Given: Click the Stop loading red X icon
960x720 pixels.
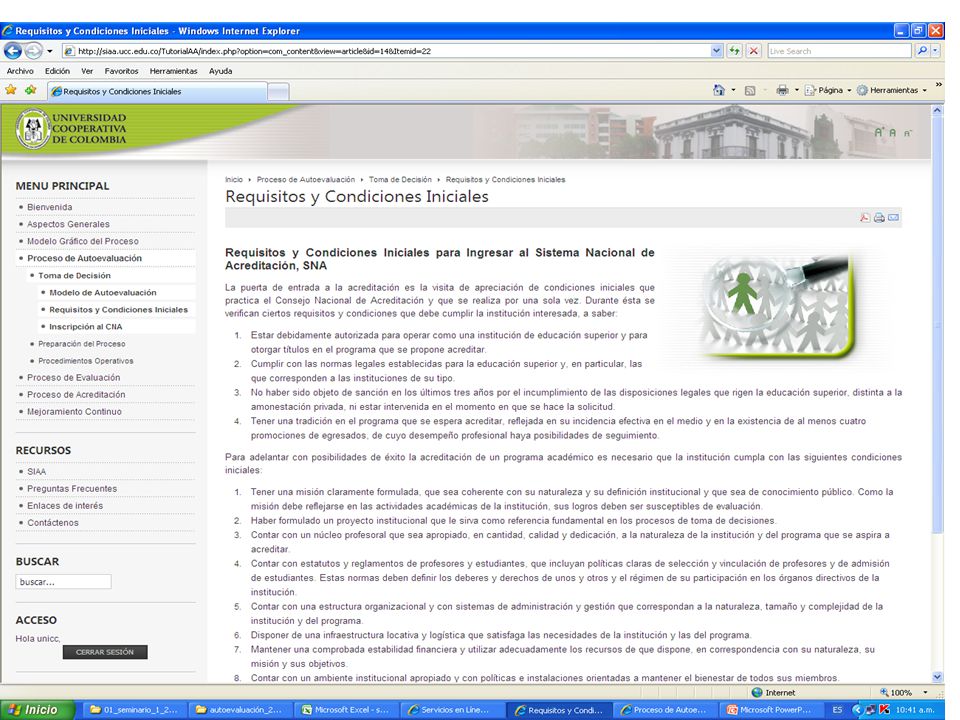Looking at the screenshot, I should coord(754,51).
